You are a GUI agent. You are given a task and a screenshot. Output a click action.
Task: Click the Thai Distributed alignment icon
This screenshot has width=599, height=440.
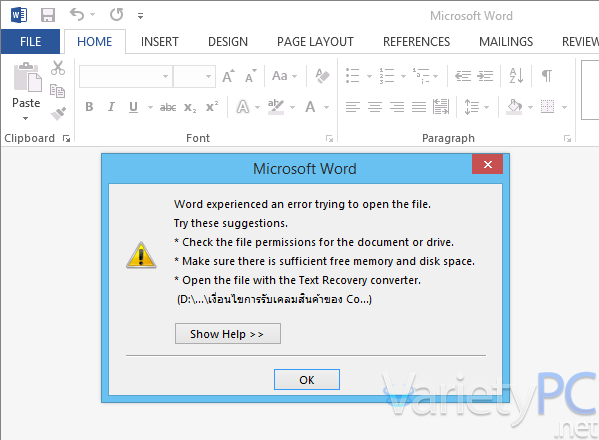click(x=441, y=107)
